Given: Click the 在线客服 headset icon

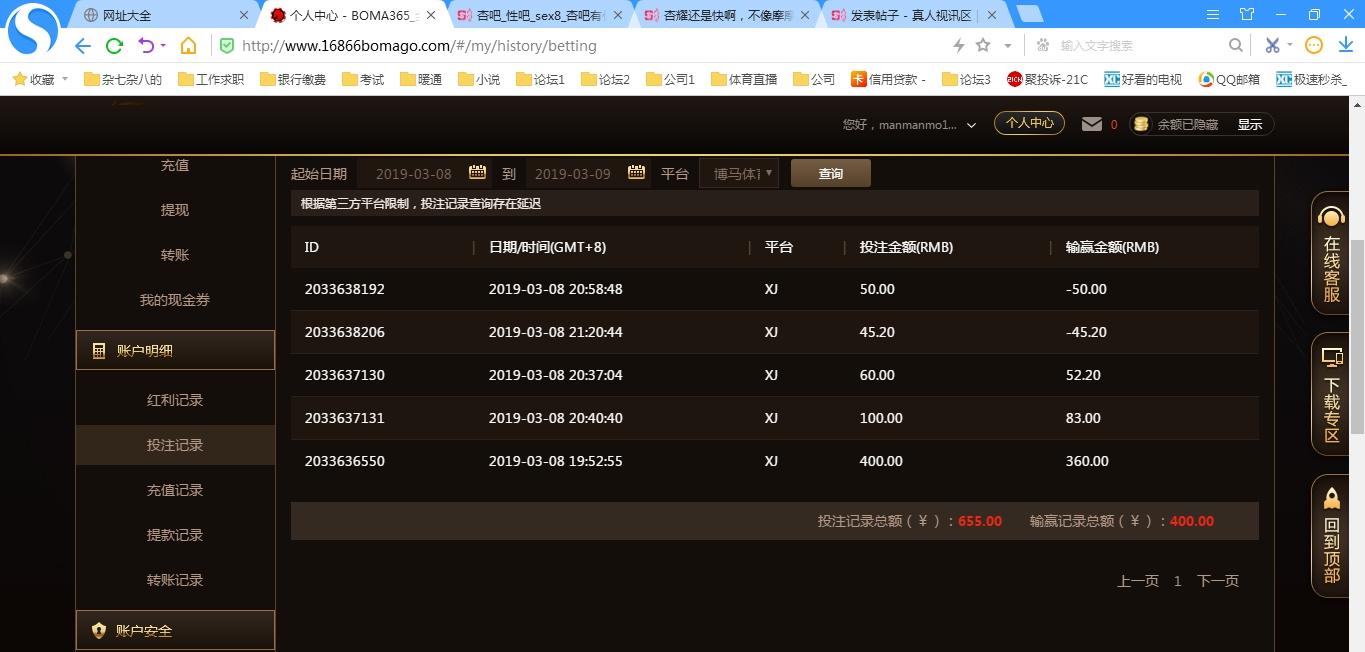Looking at the screenshot, I should 1331,217.
